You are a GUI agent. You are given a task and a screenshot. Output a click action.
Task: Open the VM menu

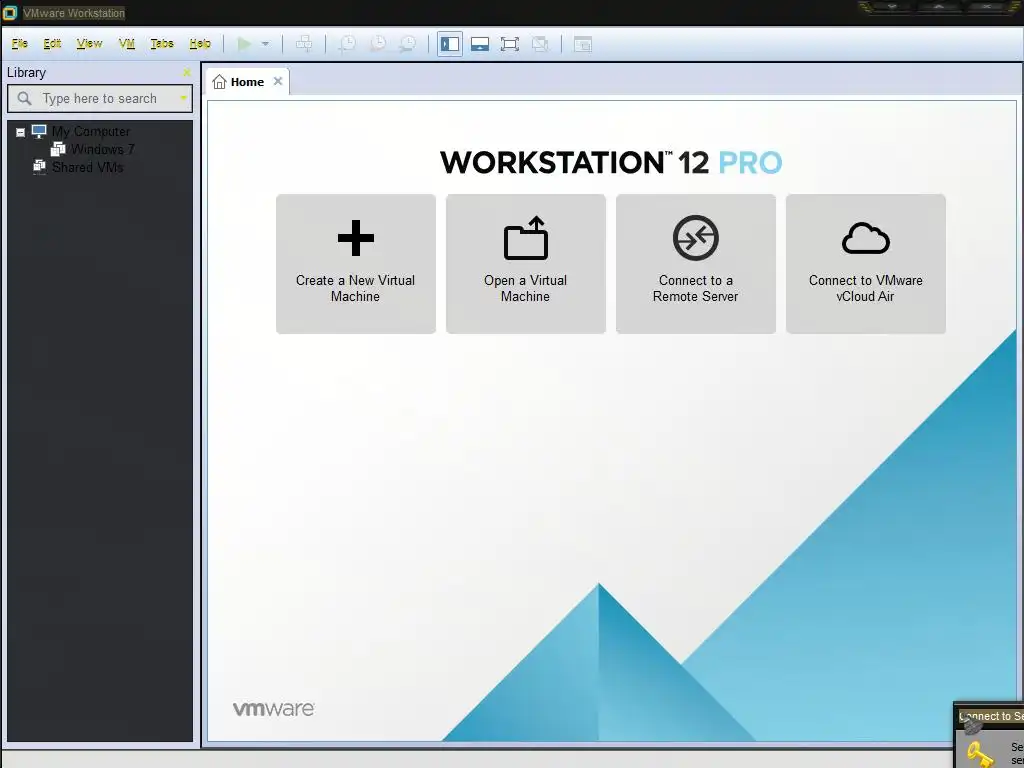click(127, 44)
